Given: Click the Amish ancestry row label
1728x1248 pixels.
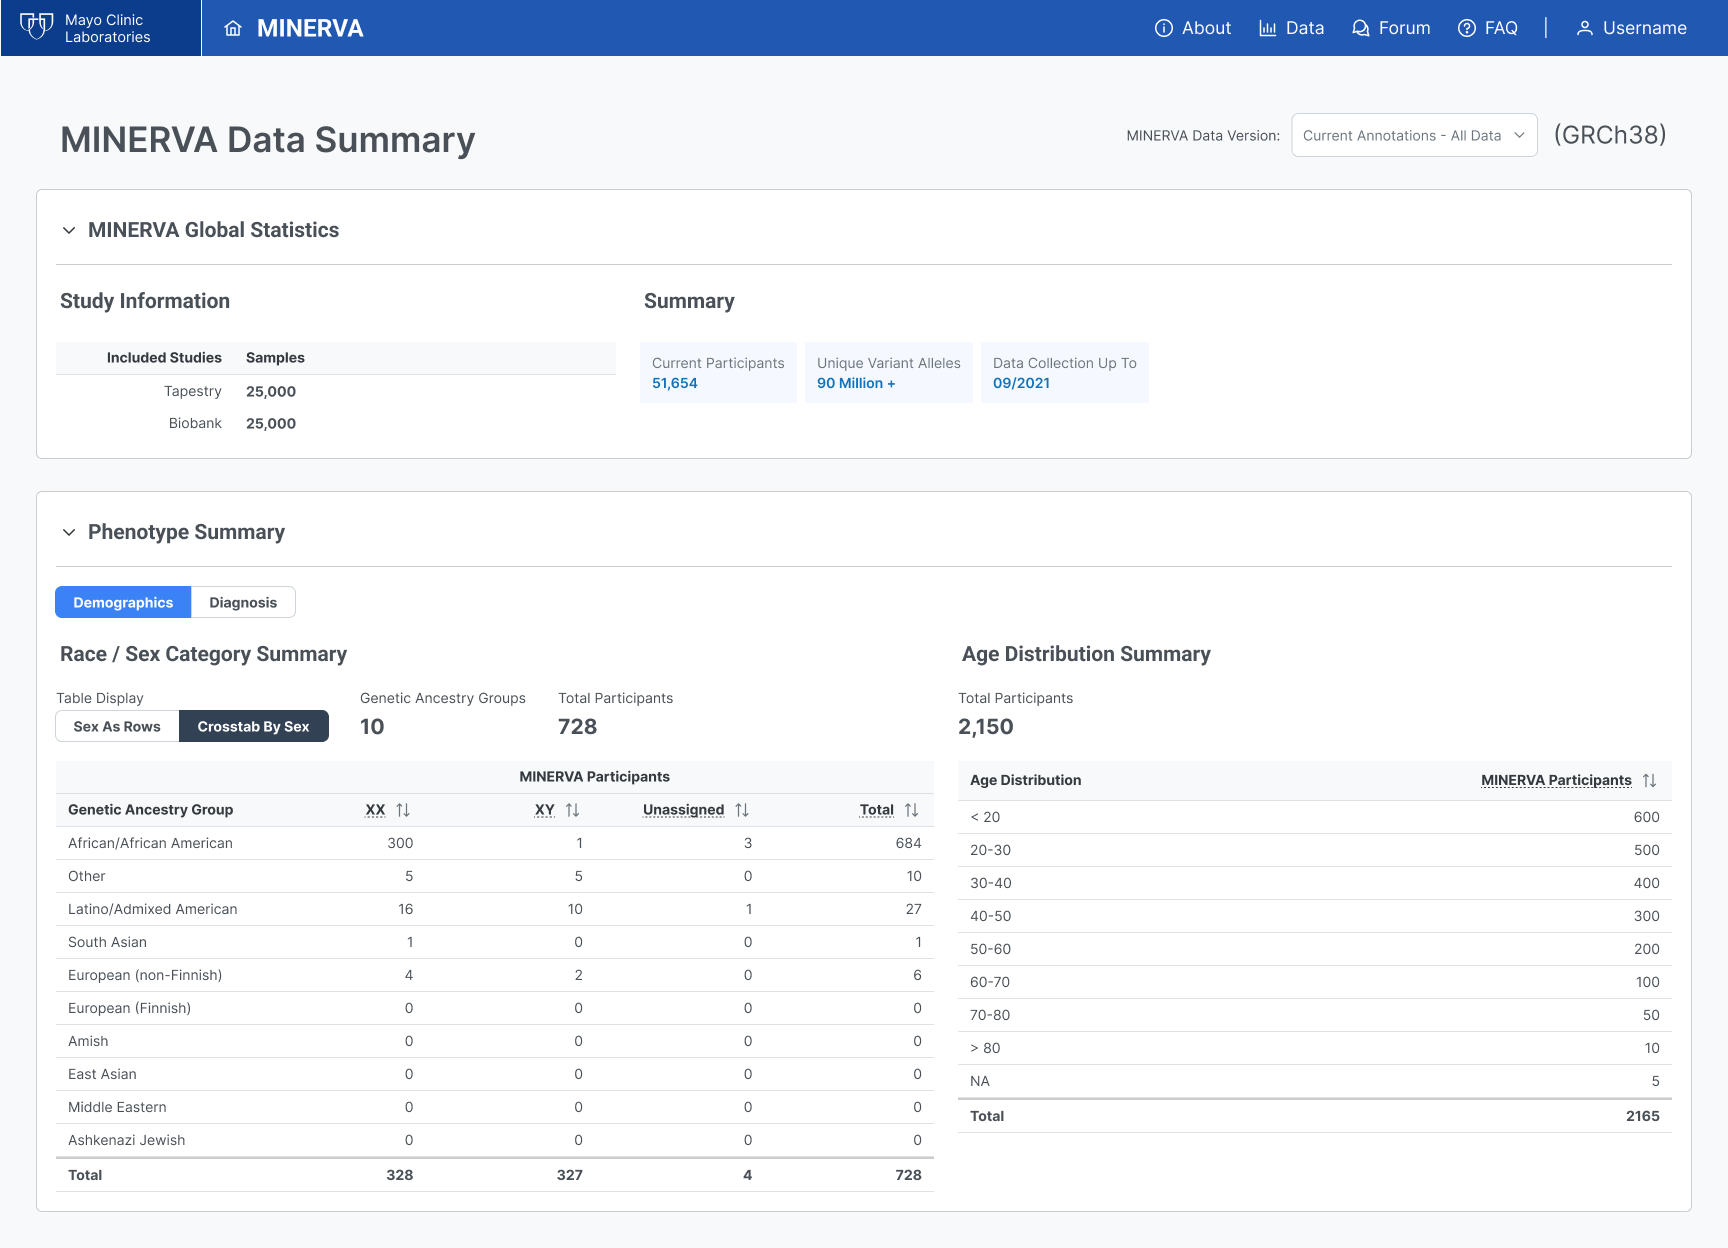Looking at the screenshot, I should tap(88, 1041).
